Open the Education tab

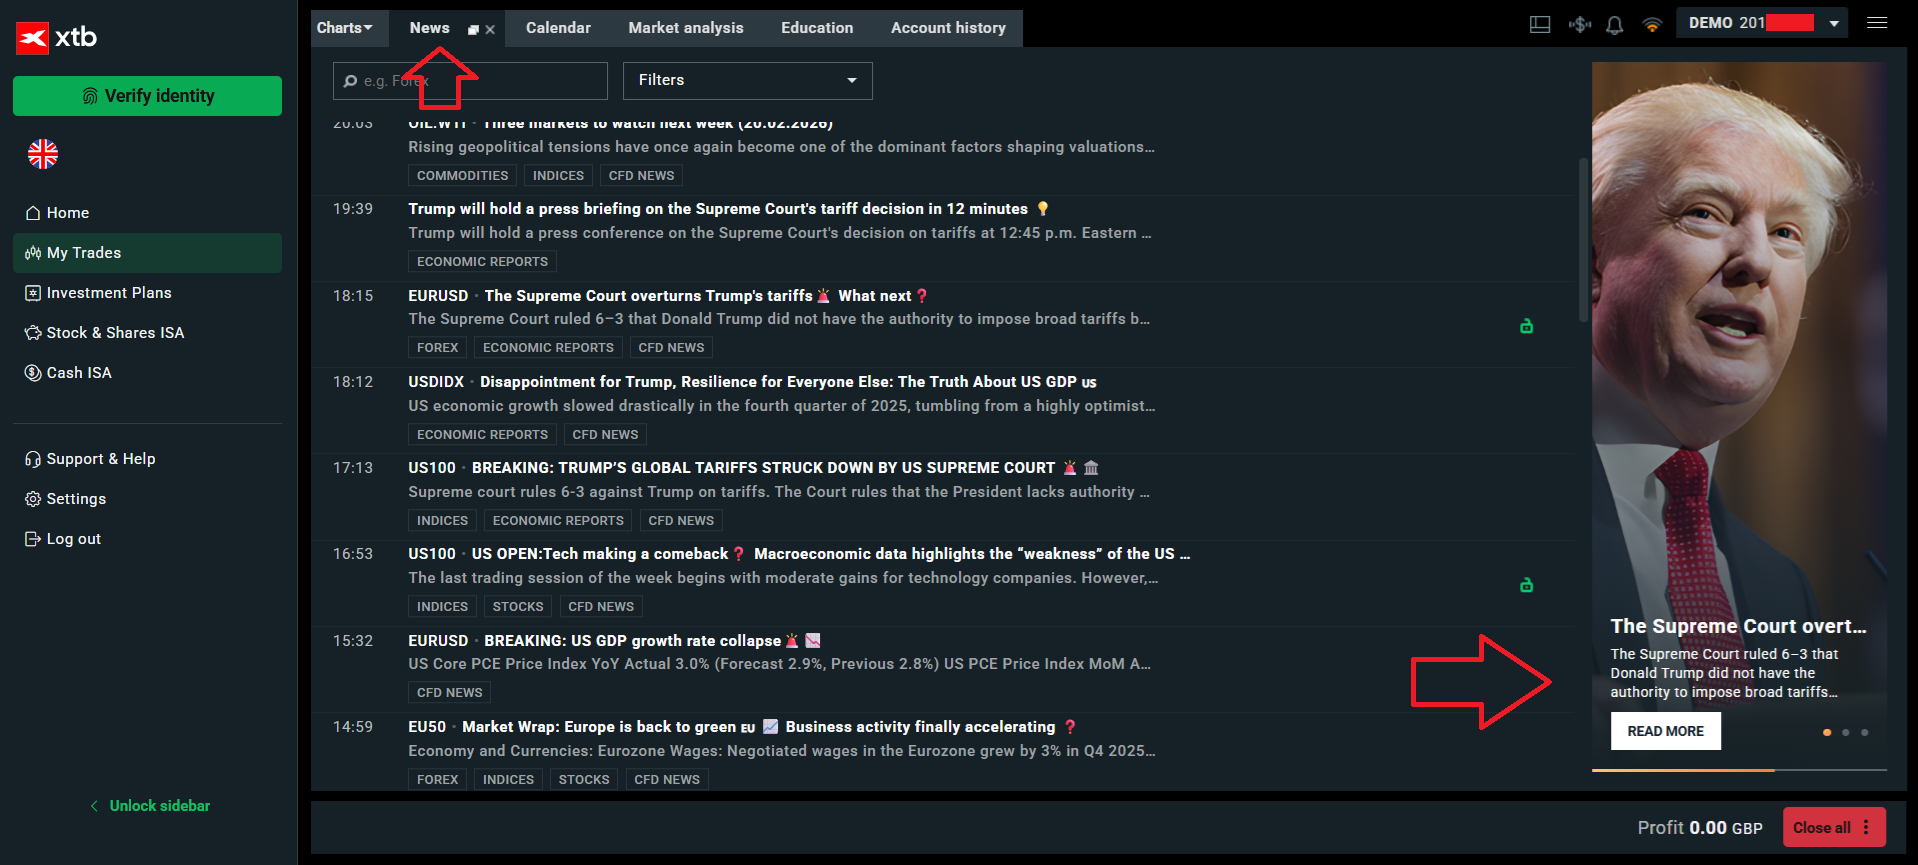click(x=817, y=28)
